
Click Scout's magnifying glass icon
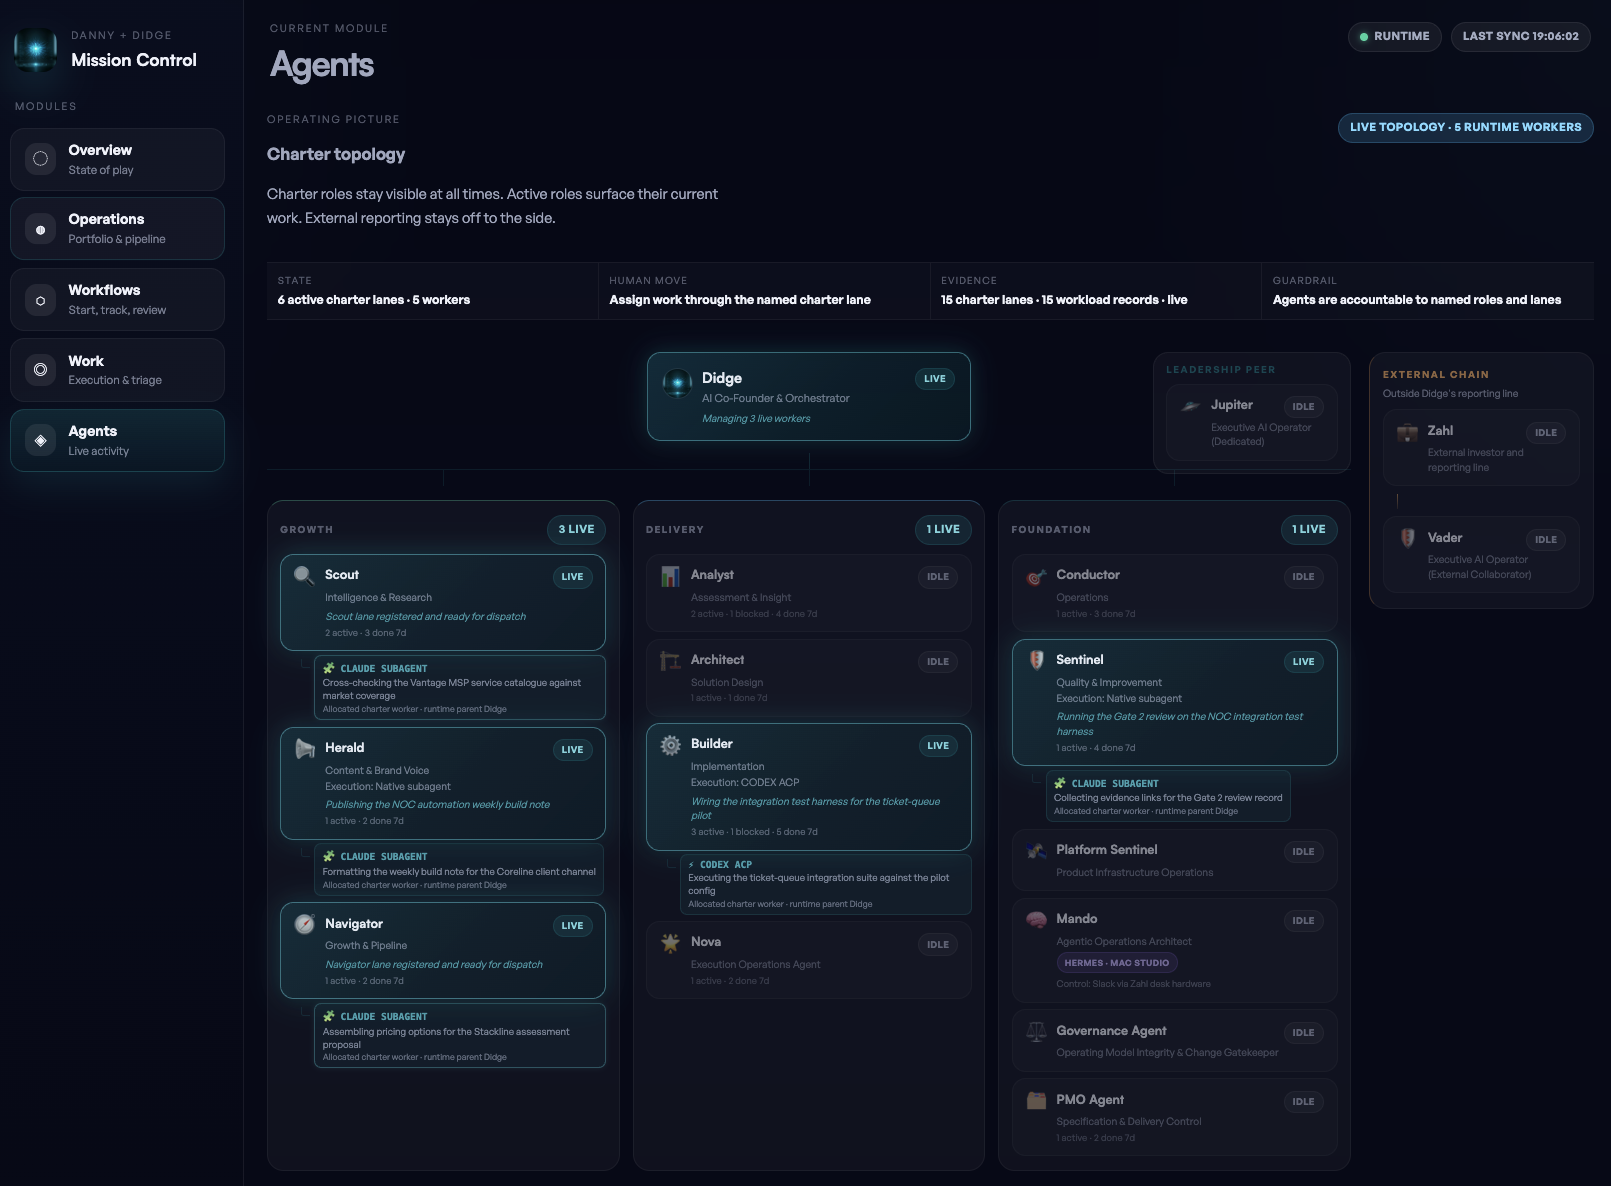pos(304,575)
